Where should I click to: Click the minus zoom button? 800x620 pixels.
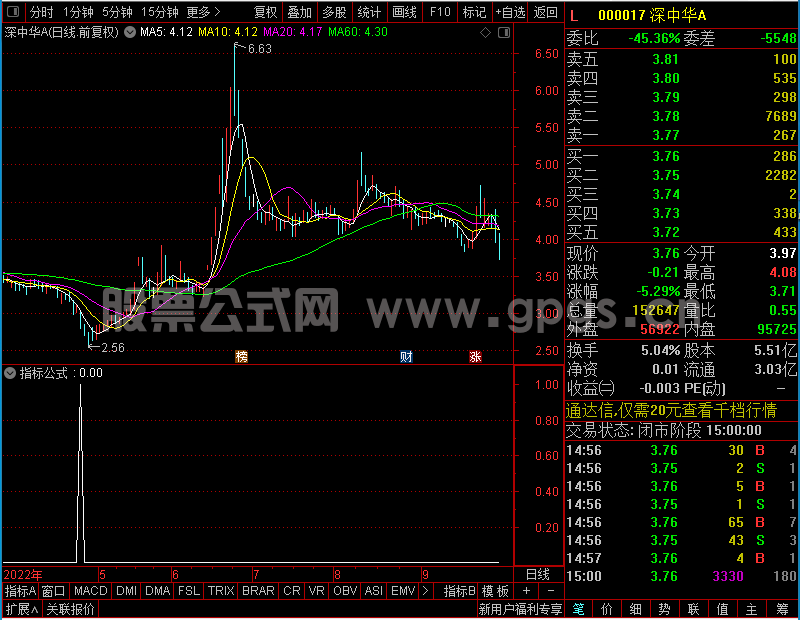pyautogui.click(x=551, y=591)
